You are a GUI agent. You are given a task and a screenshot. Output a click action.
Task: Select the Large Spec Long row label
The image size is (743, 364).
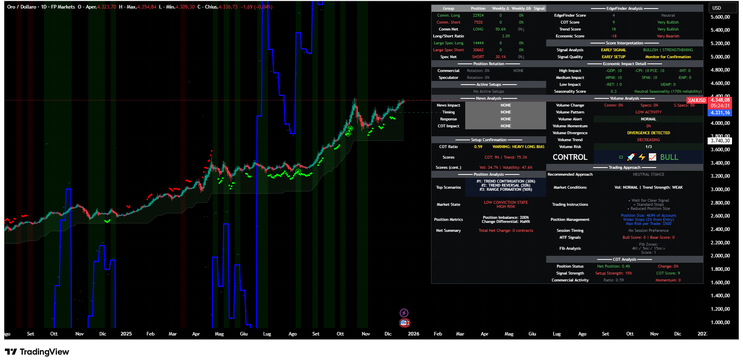pos(448,43)
